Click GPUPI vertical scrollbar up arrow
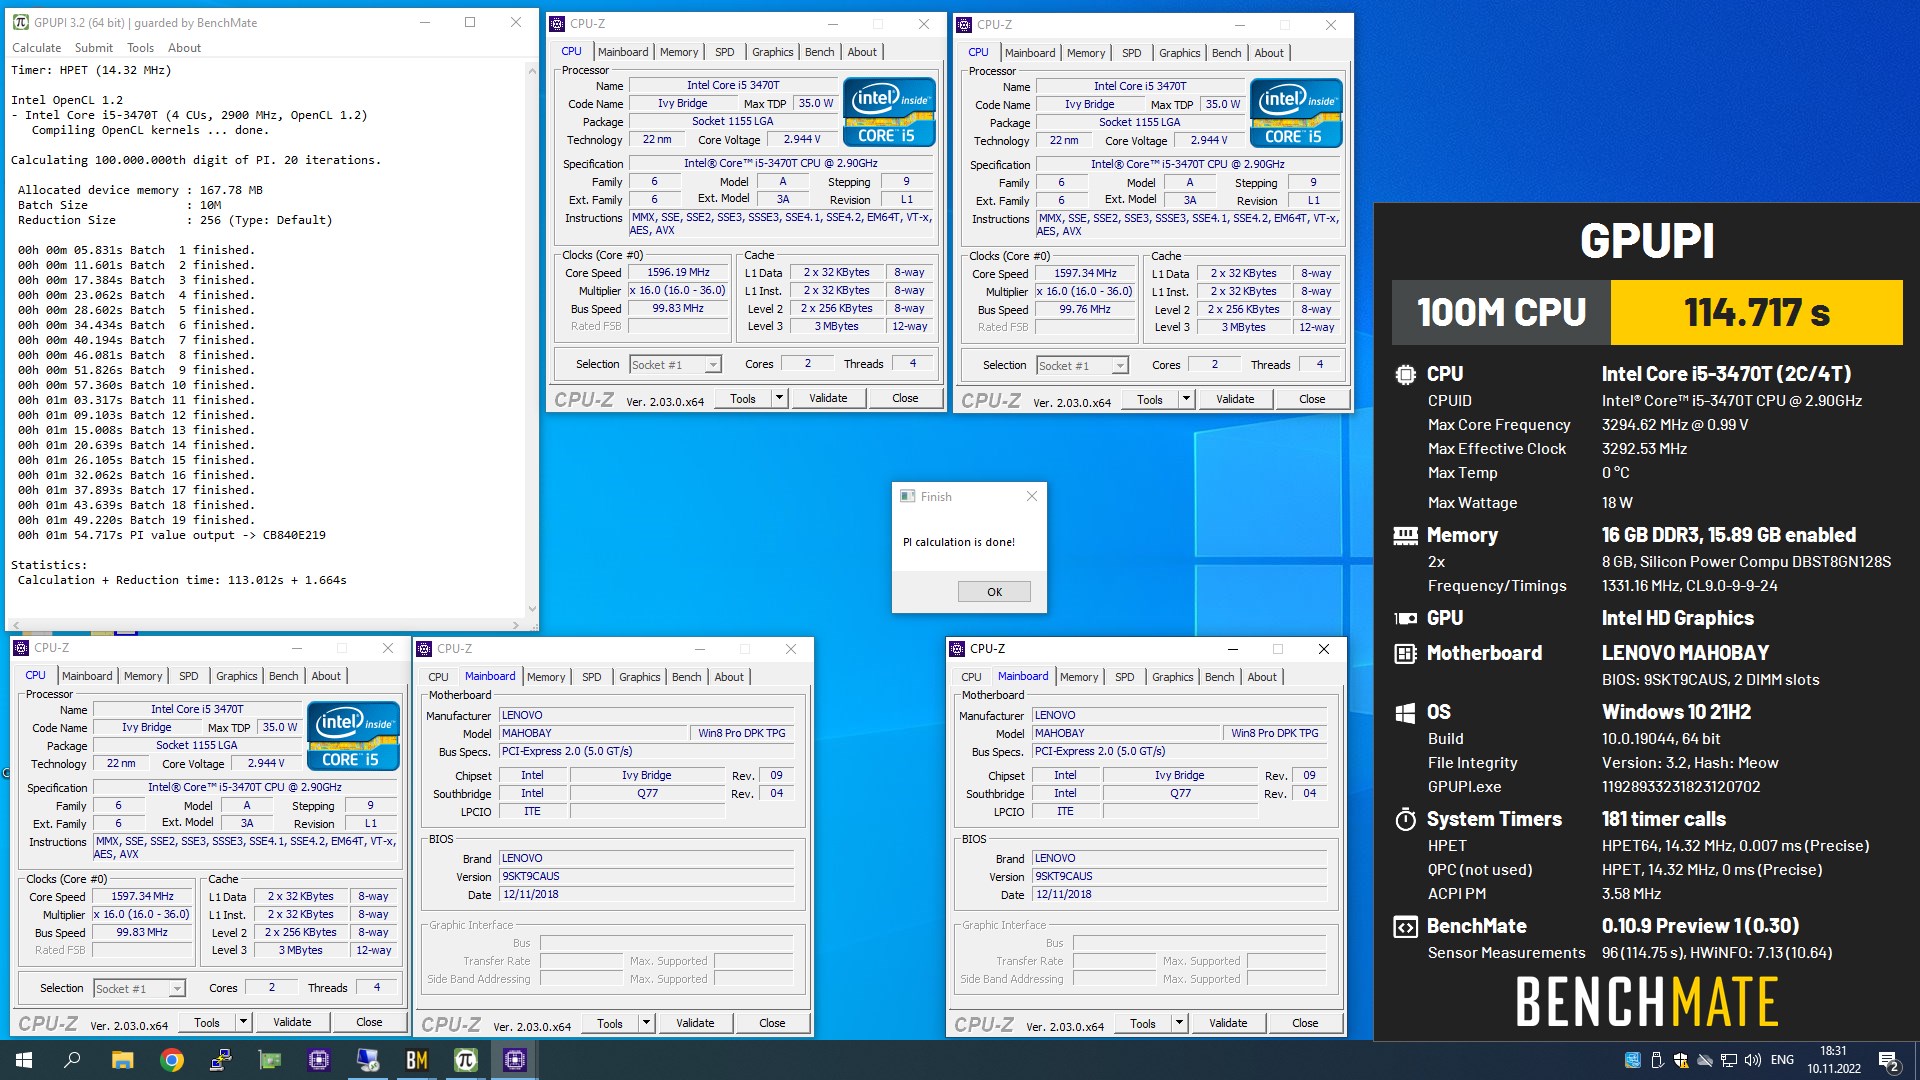 [x=531, y=71]
